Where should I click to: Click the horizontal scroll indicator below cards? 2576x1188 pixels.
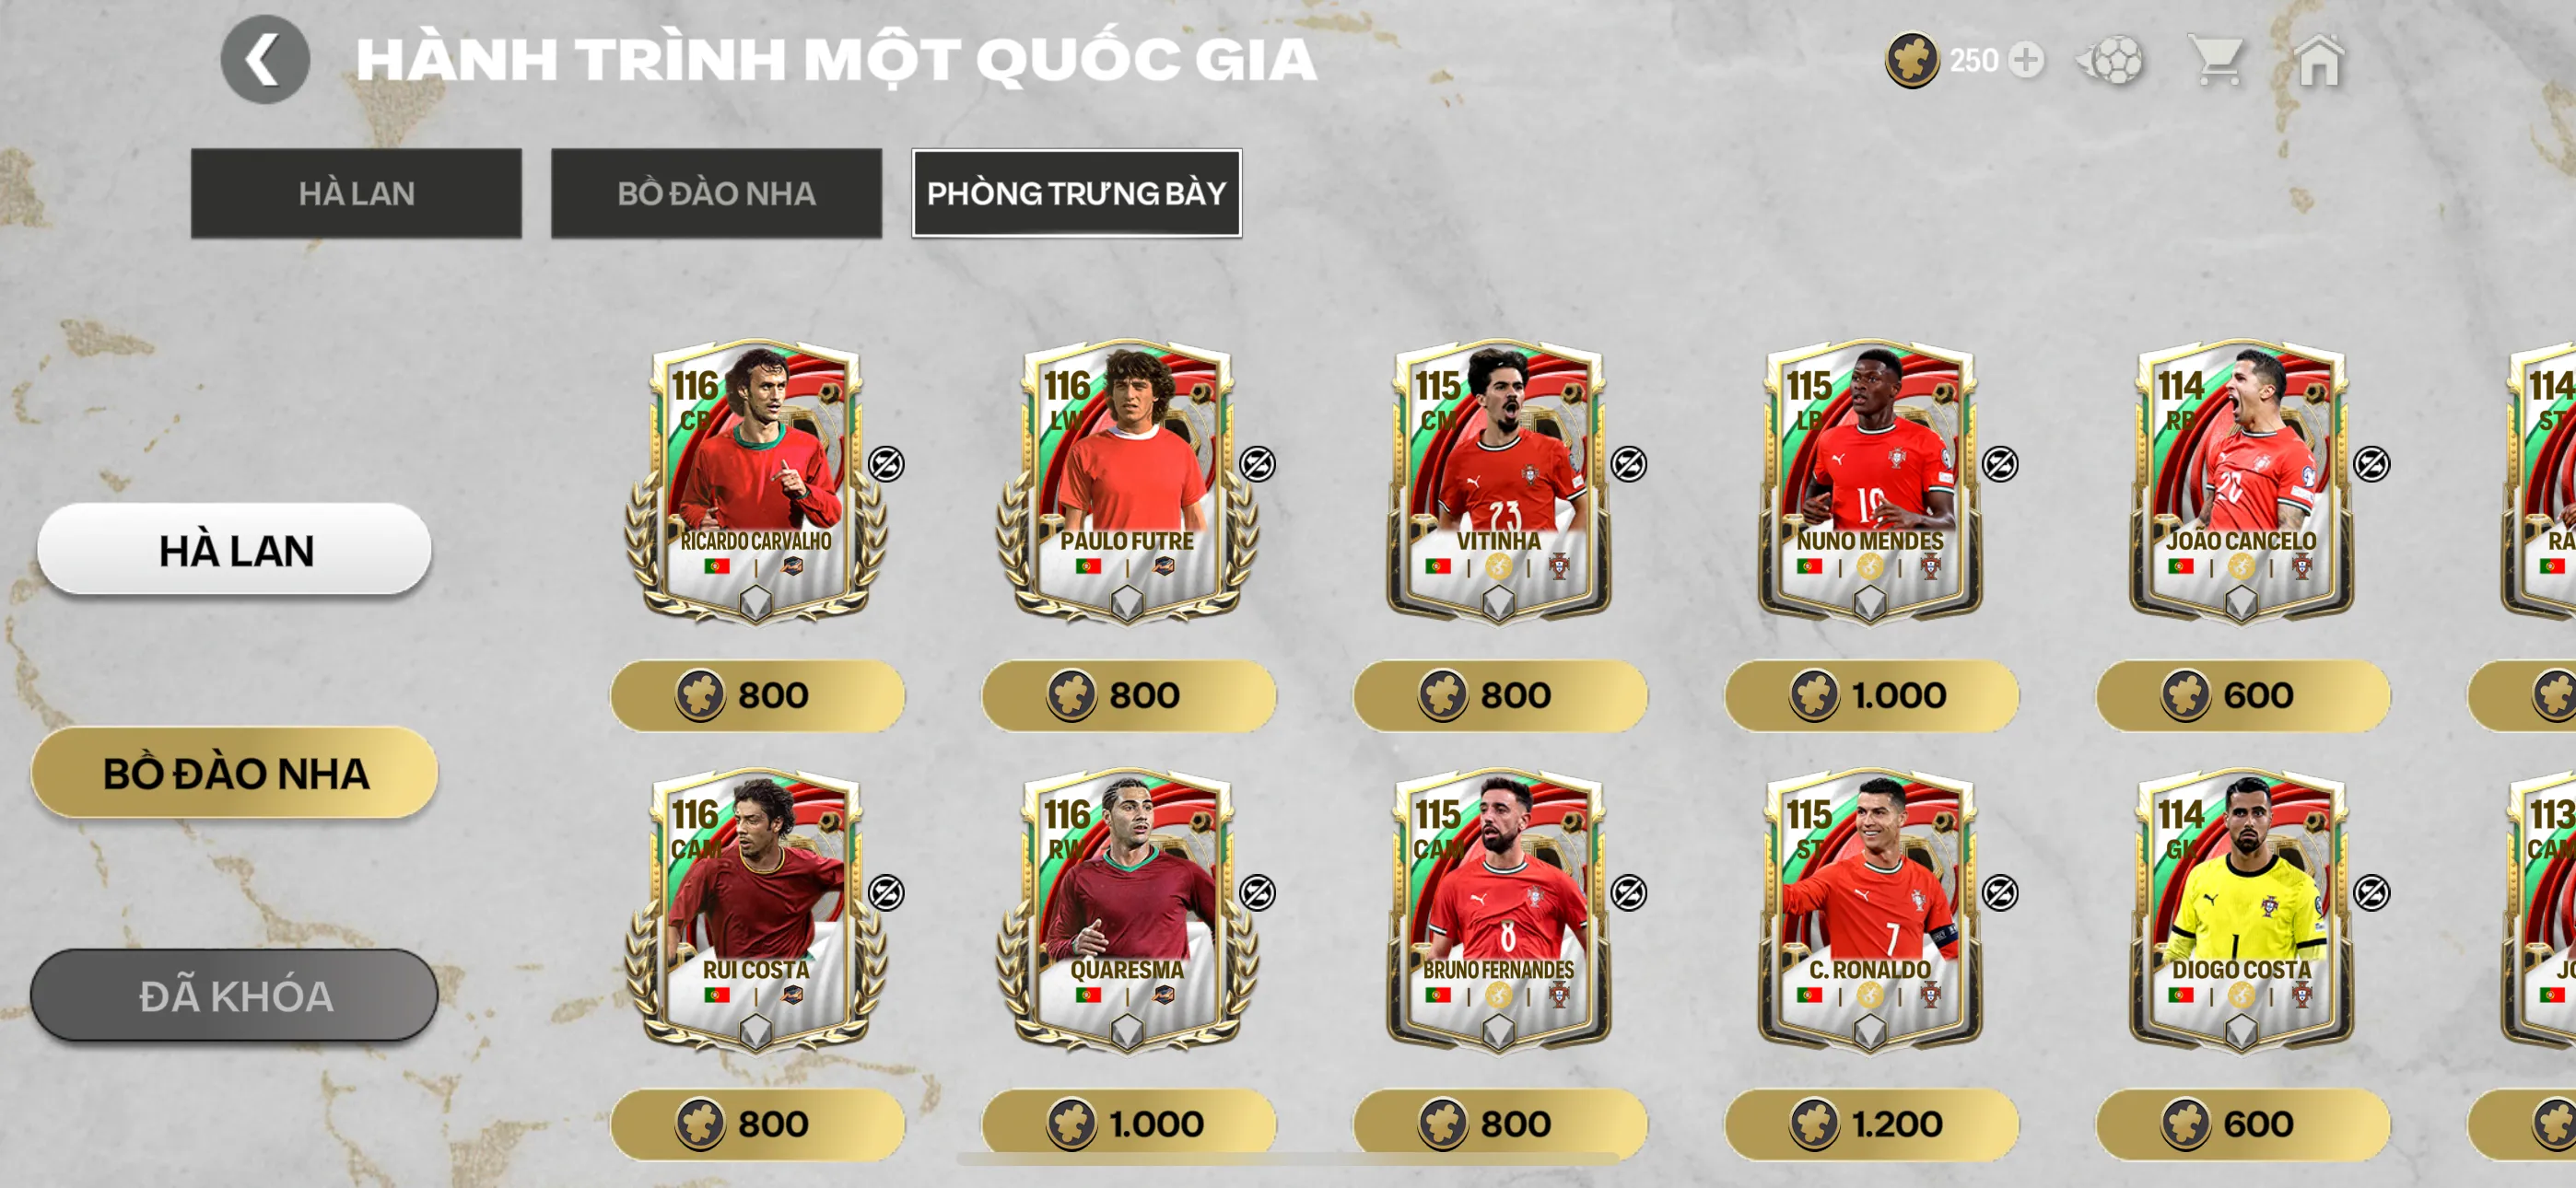coord(1288,1158)
